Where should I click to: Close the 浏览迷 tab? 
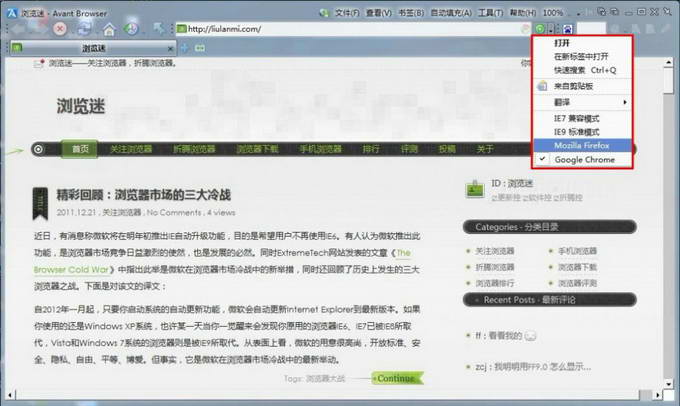click(170, 48)
